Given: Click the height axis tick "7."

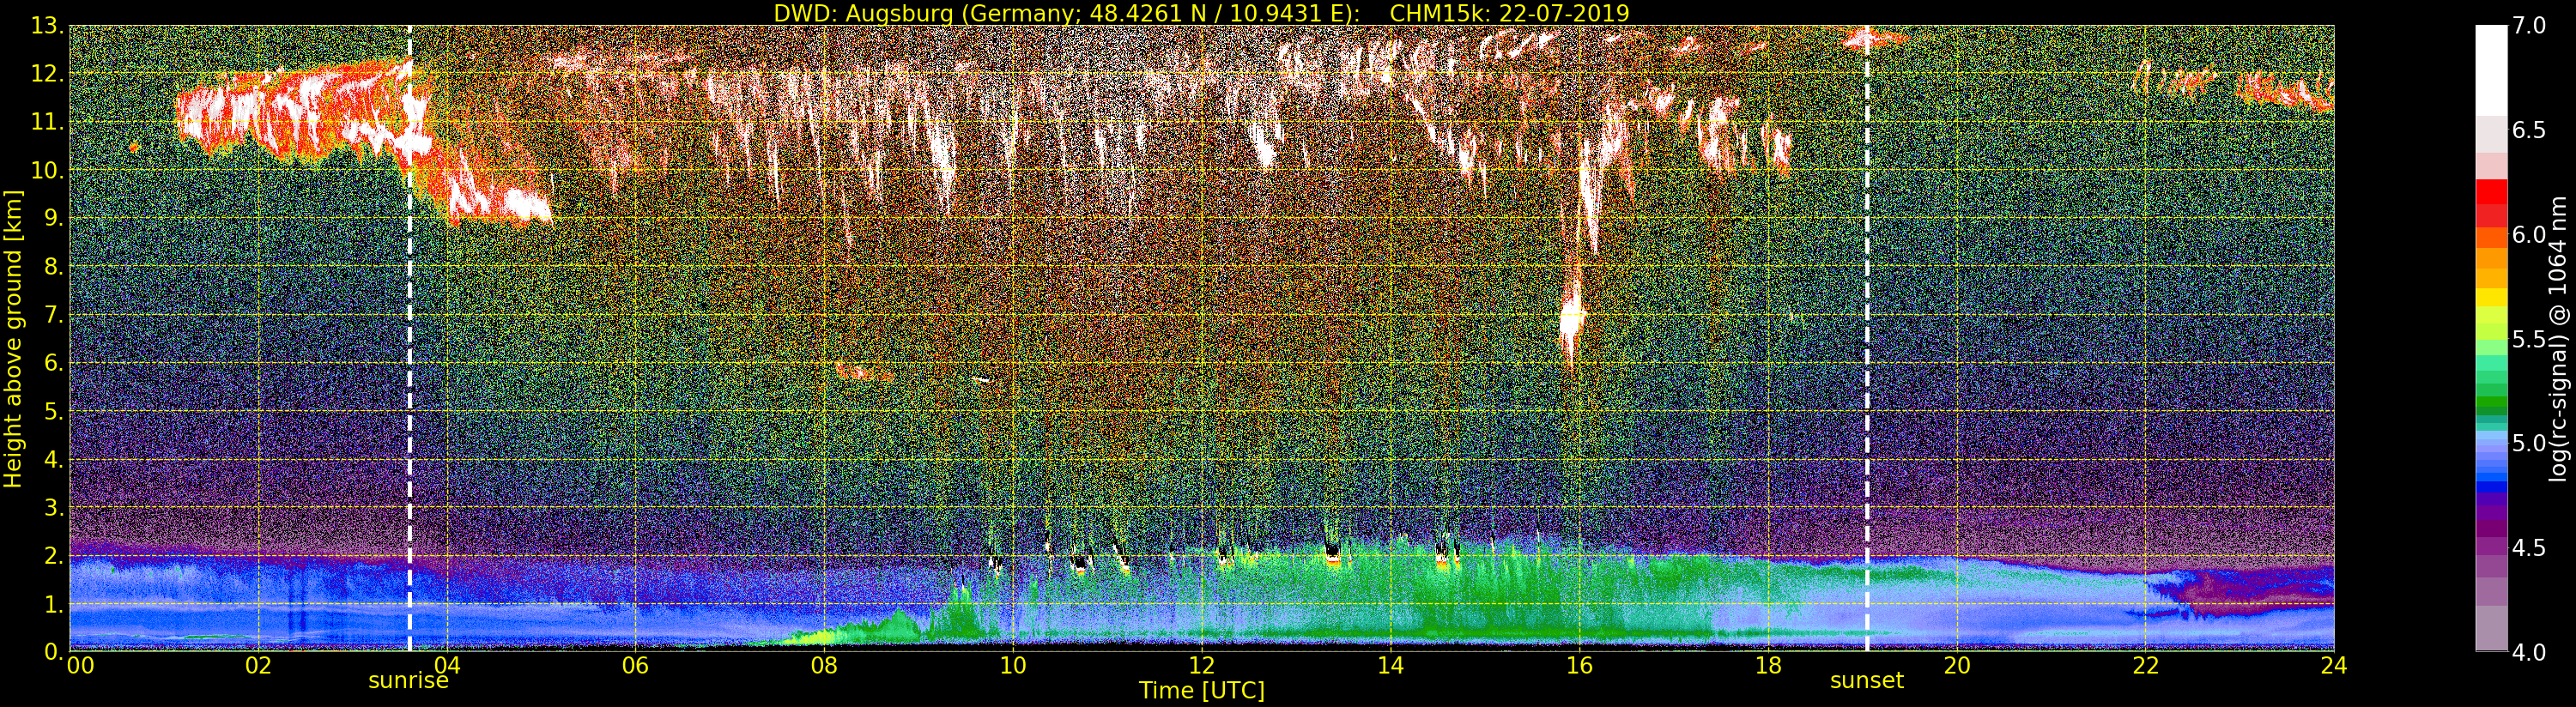Looking at the screenshot, I should [x=52, y=315].
